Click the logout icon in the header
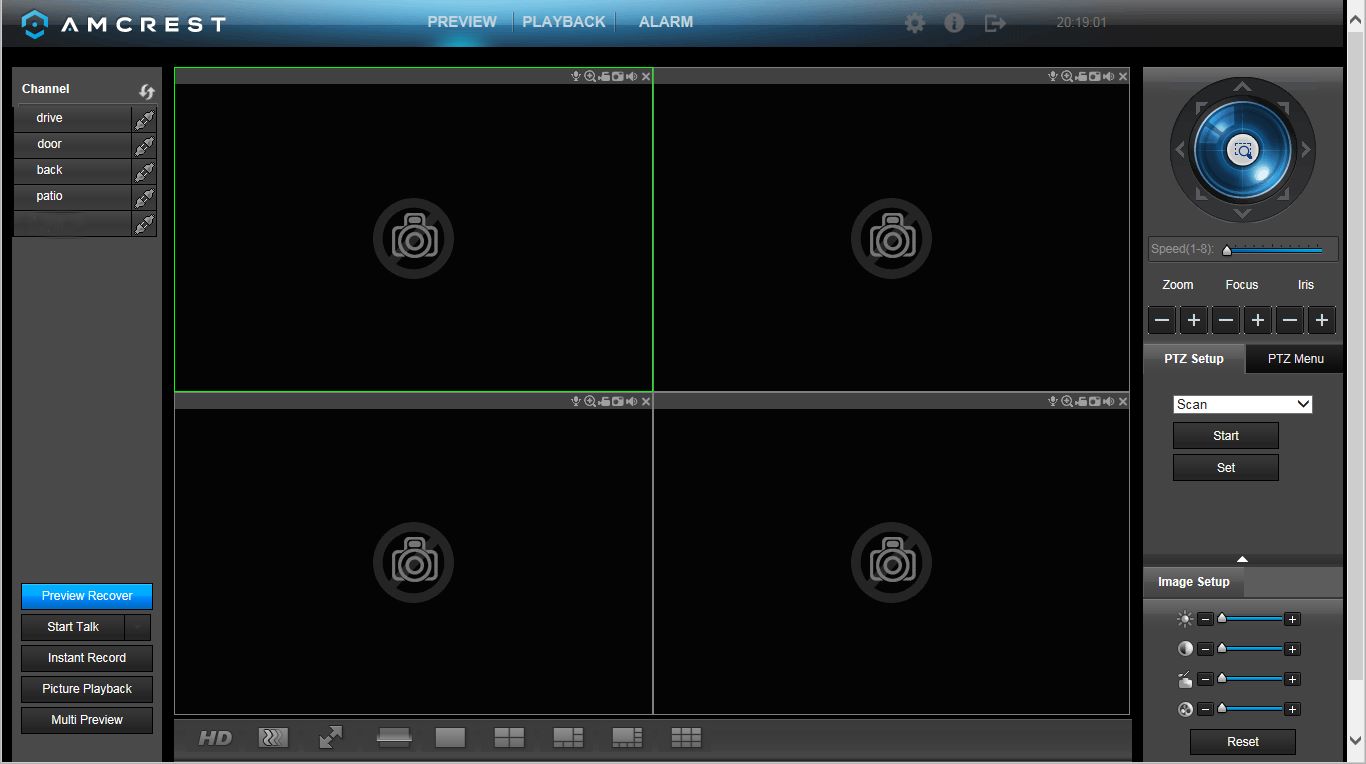Image resolution: width=1366 pixels, height=764 pixels. tap(994, 22)
